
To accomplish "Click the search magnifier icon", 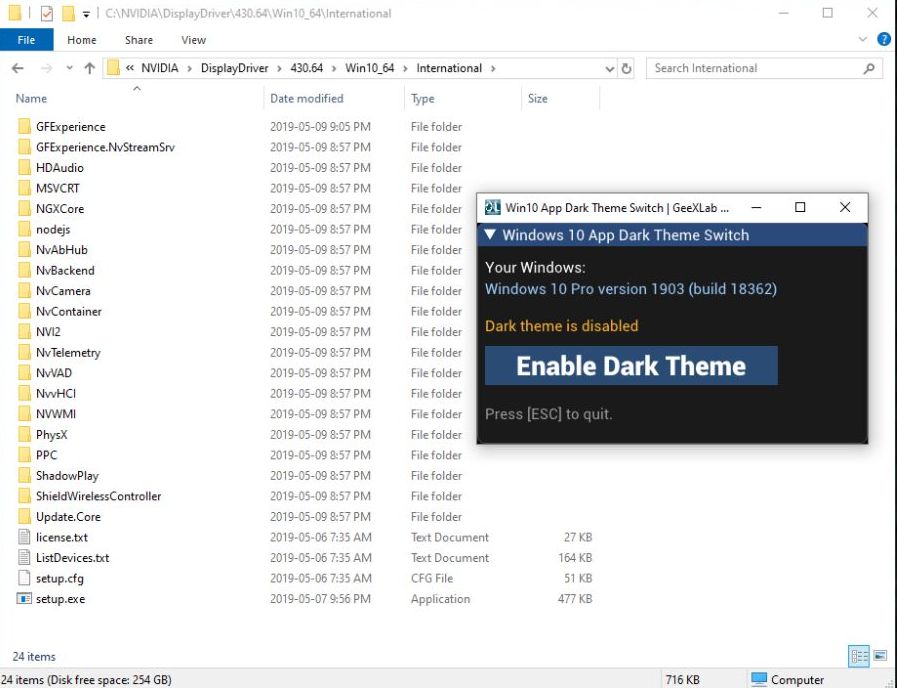I will point(869,68).
